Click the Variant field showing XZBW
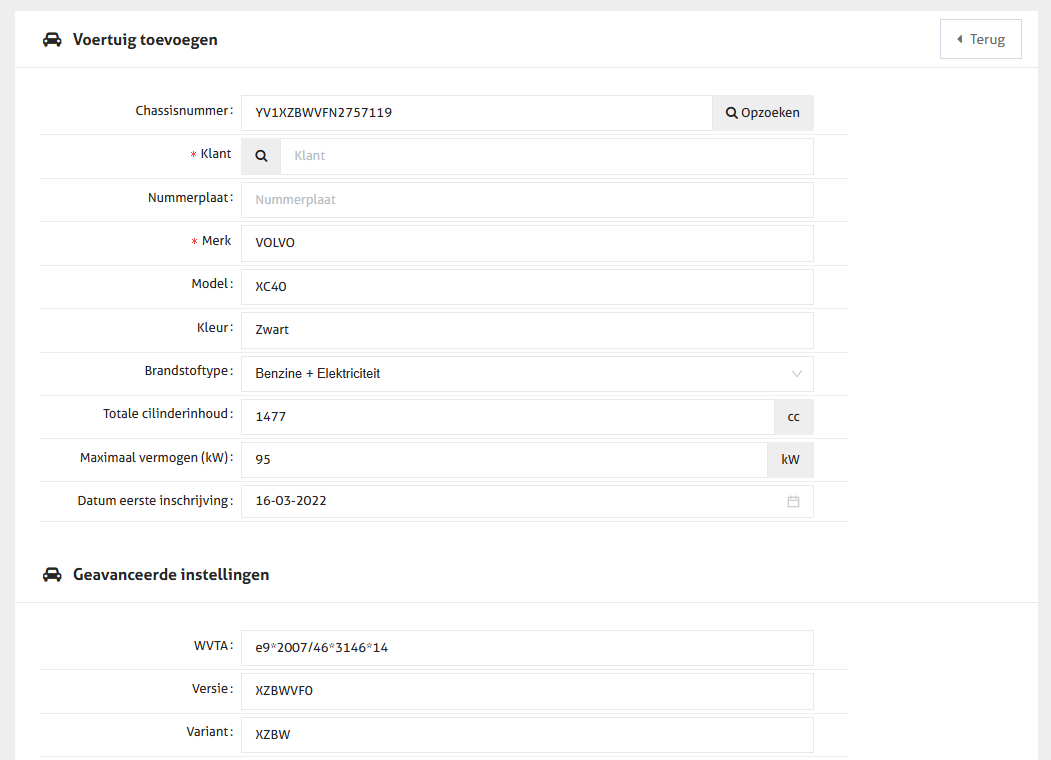Screen dimensions: 1051x760 [527, 735]
